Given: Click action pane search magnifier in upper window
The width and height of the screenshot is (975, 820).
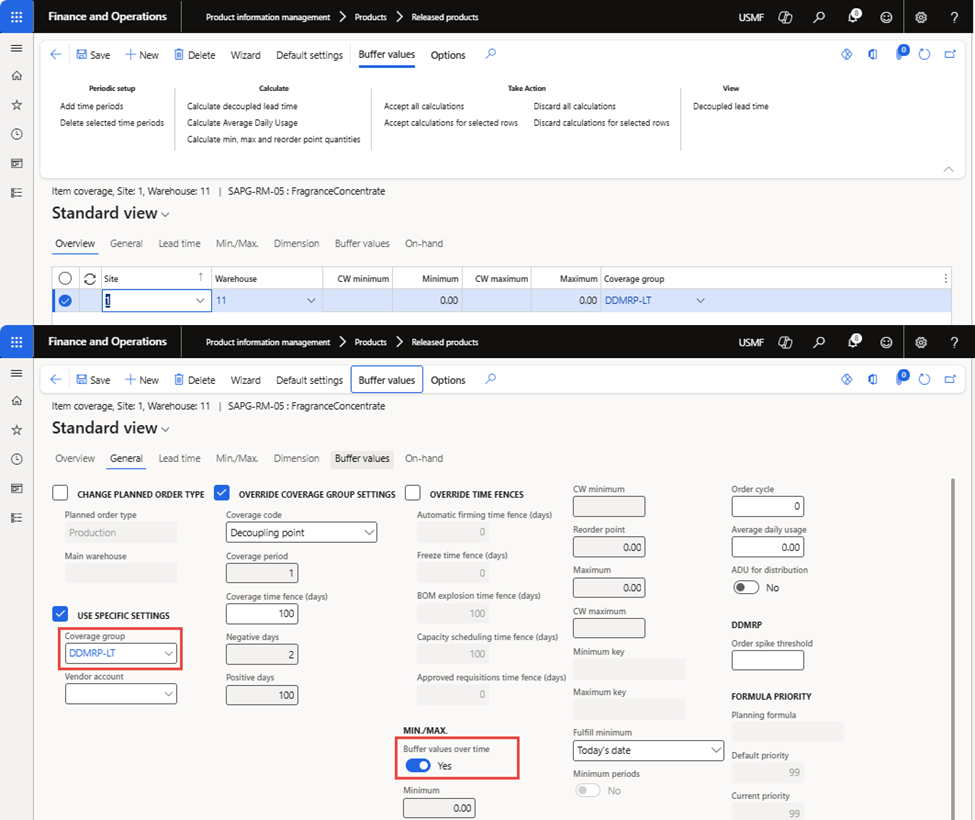Looking at the screenshot, I should pyautogui.click(x=491, y=54).
